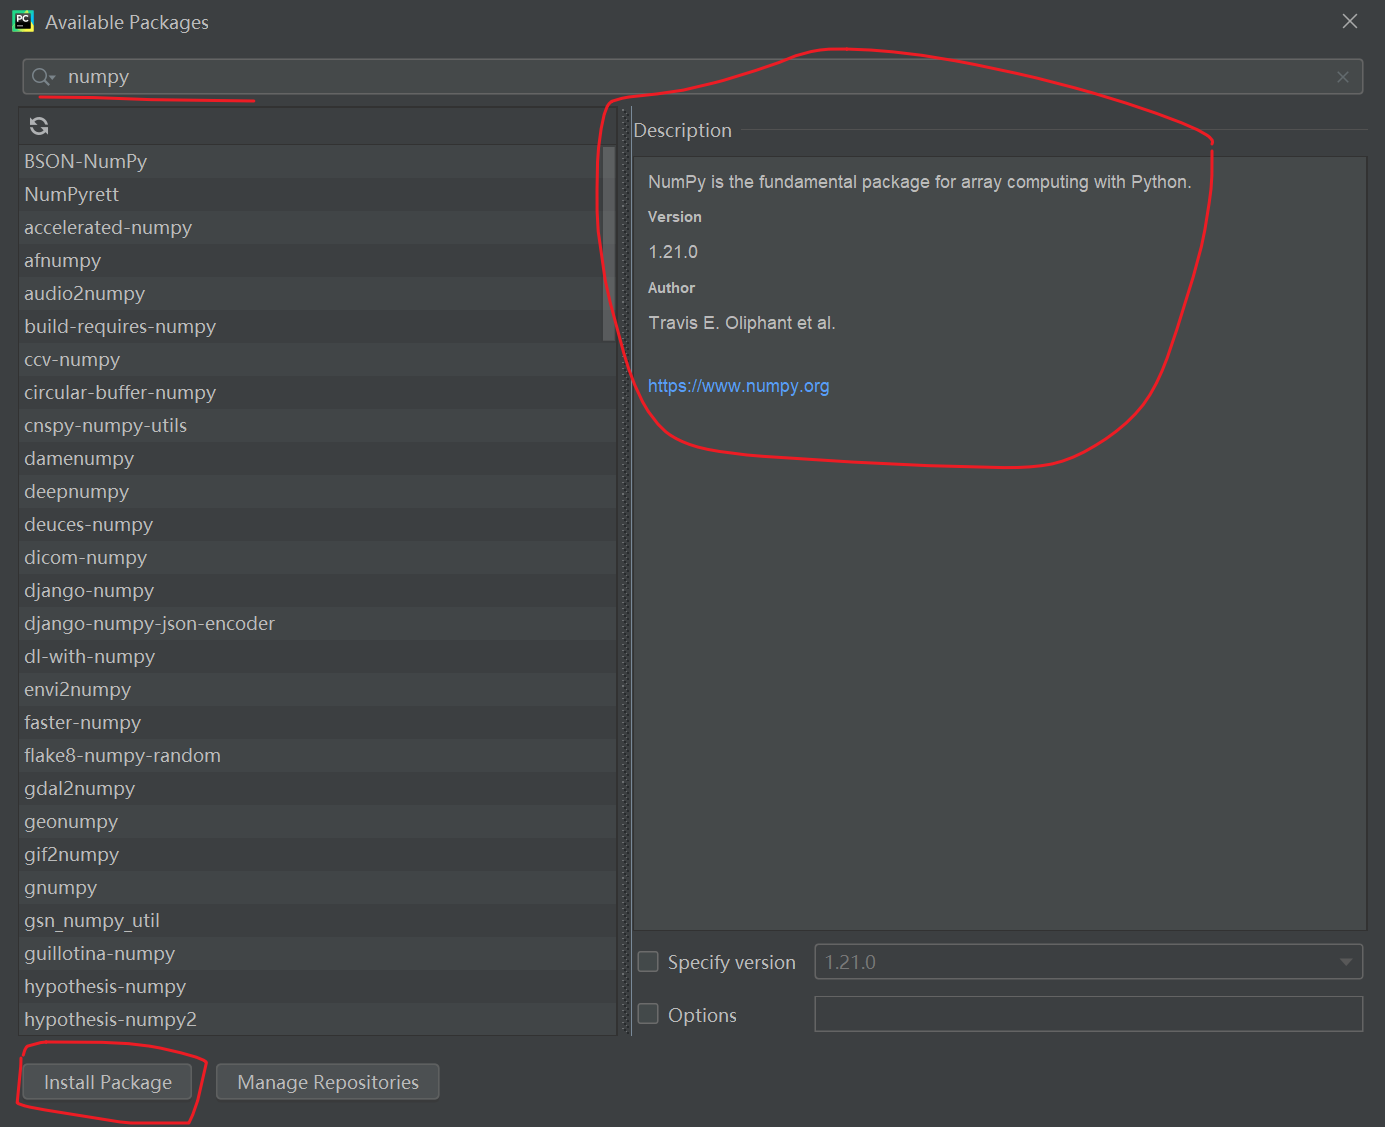Click the NumPy description summary text
1385x1127 pixels.
click(919, 182)
